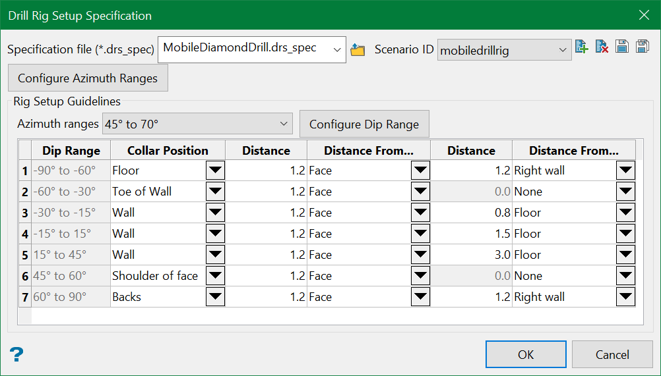The height and width of the screenshot is (376, 661).
Task: Confirm with the OK button
Action: (526, 355)
